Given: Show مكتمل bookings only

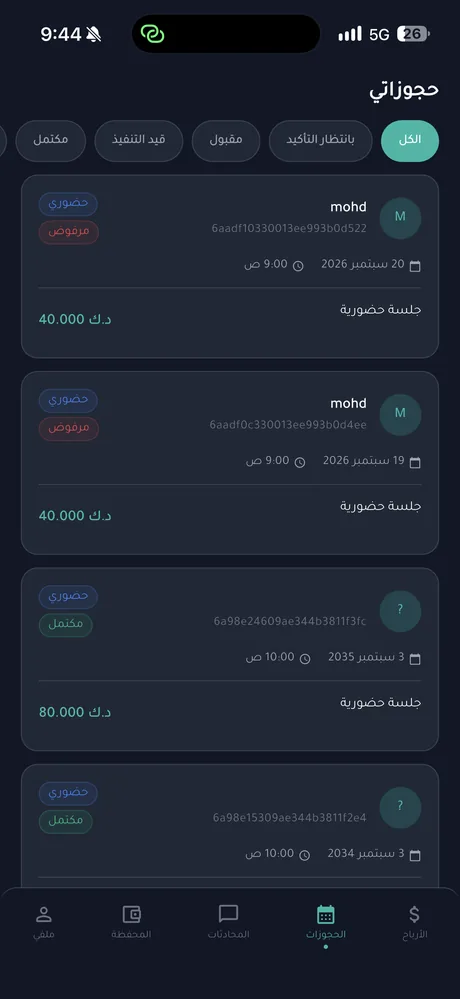Looking at the screenshot, I should 51,141.
